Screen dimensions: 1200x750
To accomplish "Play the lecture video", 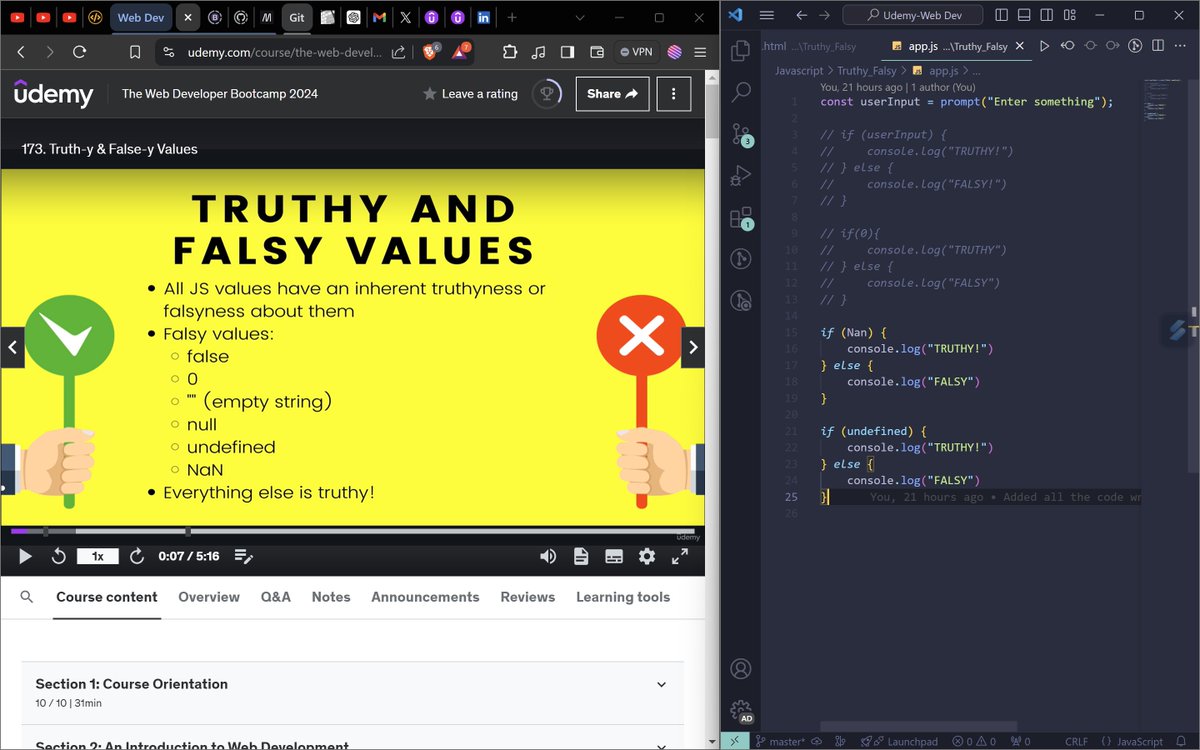I will 26,556.
